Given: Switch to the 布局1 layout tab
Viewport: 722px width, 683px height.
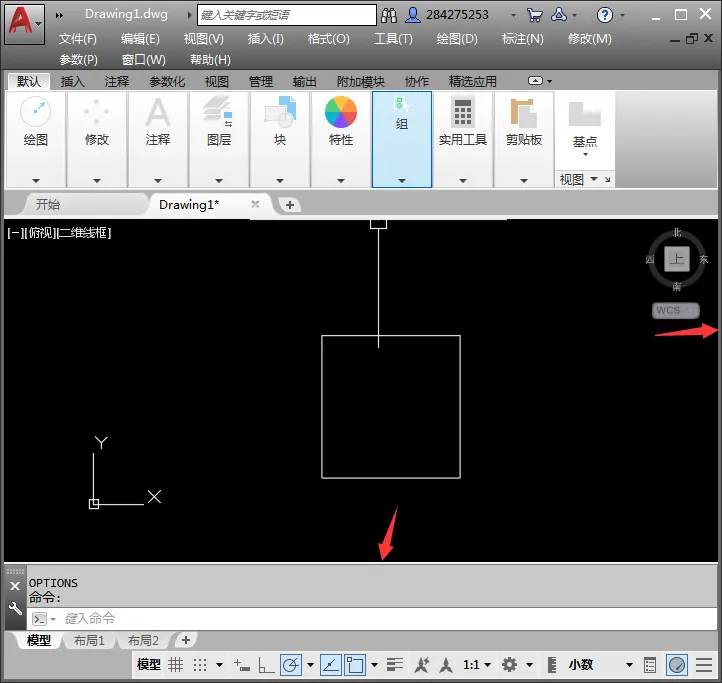Looking at the screenshot, I should [89, 641].
